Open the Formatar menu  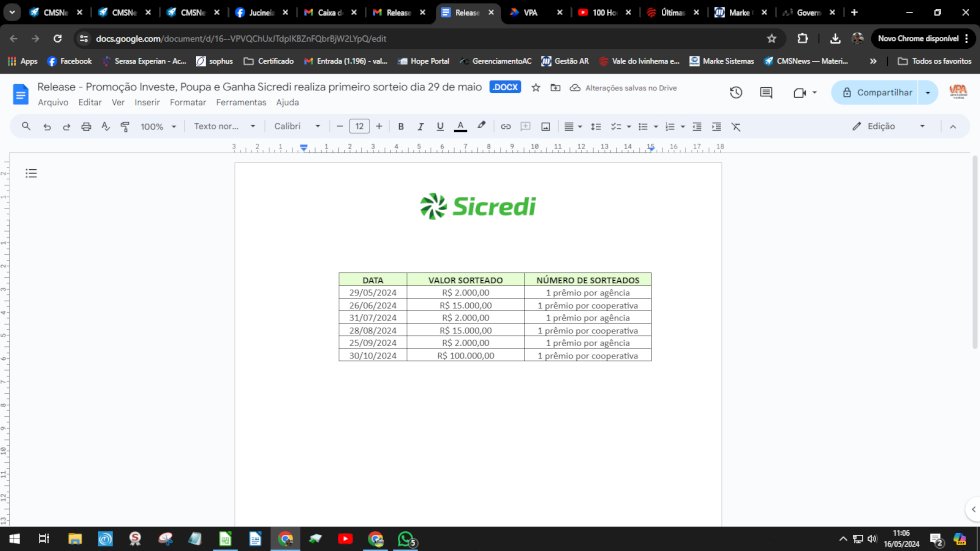[188, 102]
